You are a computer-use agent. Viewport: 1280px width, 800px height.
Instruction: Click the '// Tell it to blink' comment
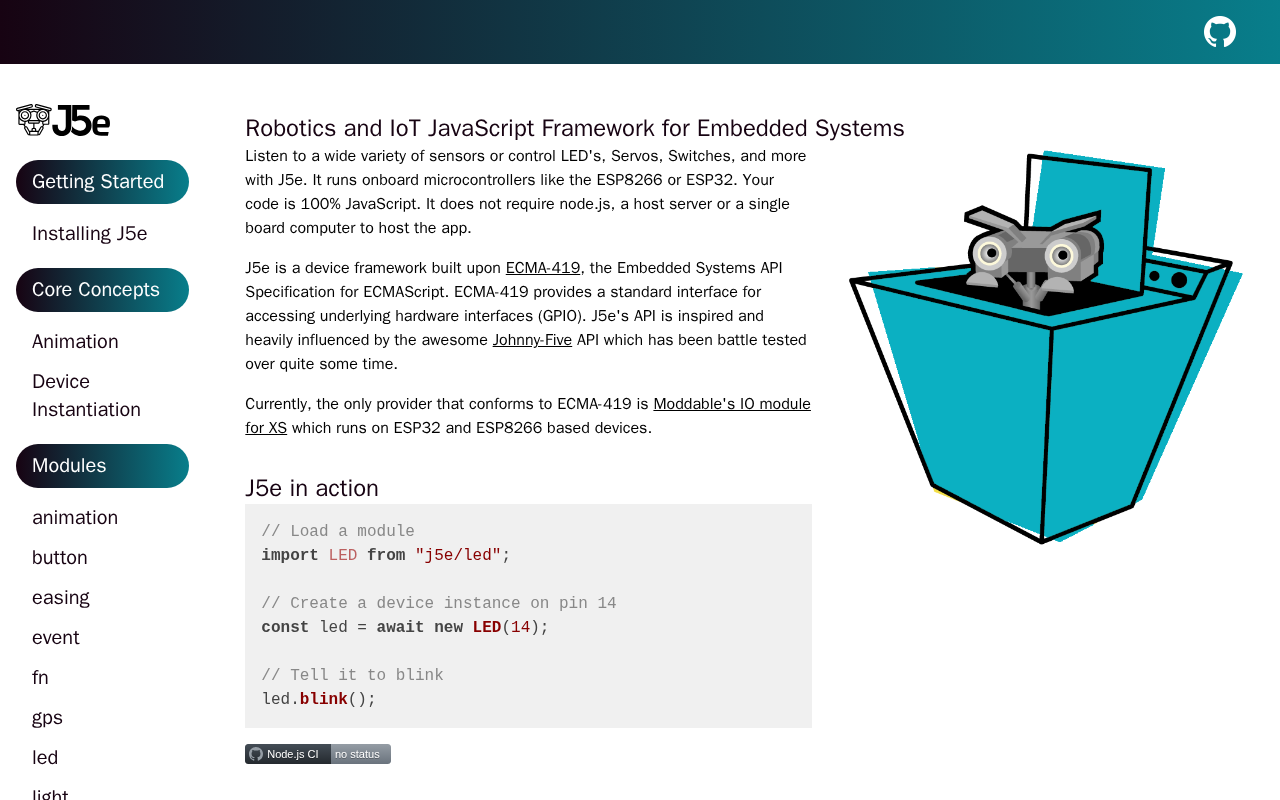(x=352, y=676)
